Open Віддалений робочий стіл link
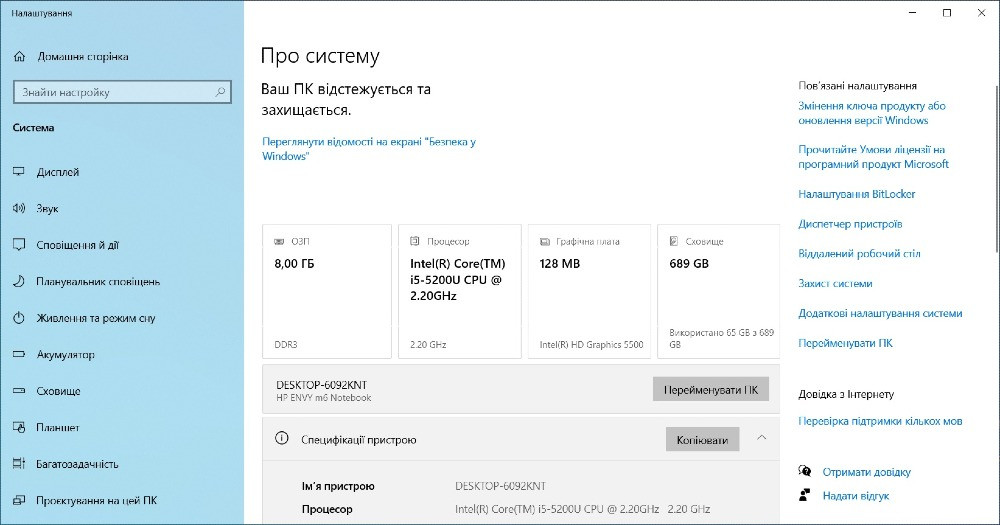Image resolution: width=1000 pixels, height=525 pixels. pos(859,253)
